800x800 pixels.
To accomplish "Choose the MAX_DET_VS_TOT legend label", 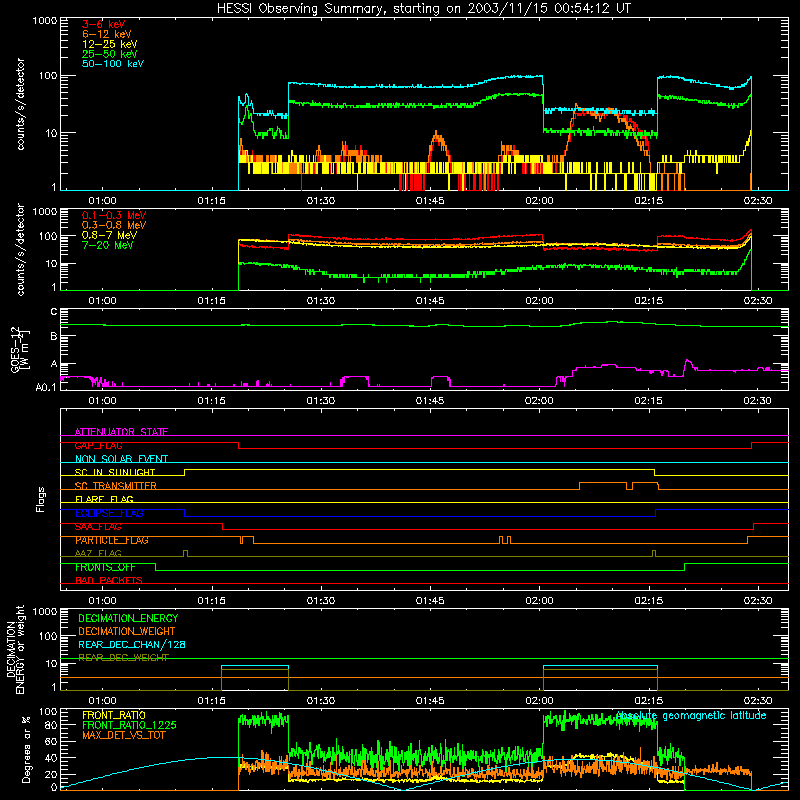I will point(123,735).
